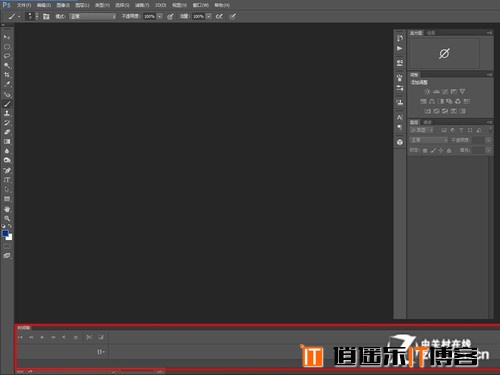This screenshot has width=500, height=375.
Task: Open the layer blend mode dropdown
Action: [x=429, y=140]
